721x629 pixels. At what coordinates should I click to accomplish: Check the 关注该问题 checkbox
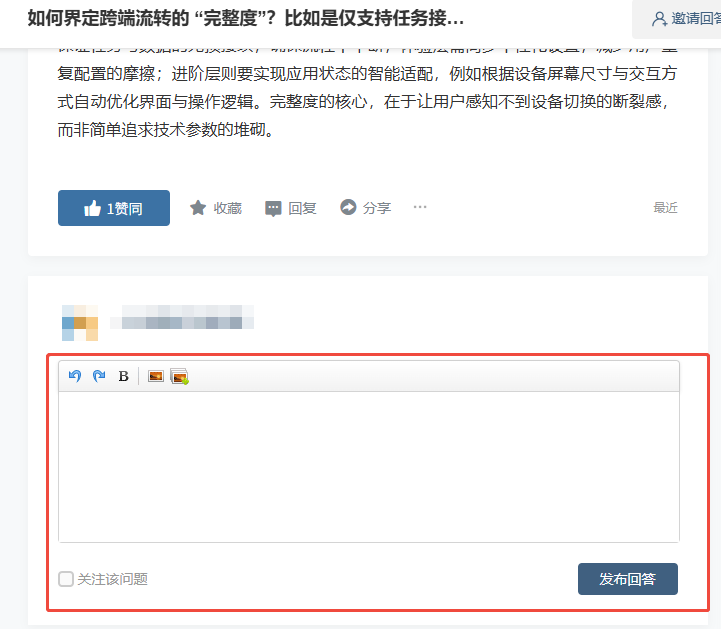click(x=66, y=579)
